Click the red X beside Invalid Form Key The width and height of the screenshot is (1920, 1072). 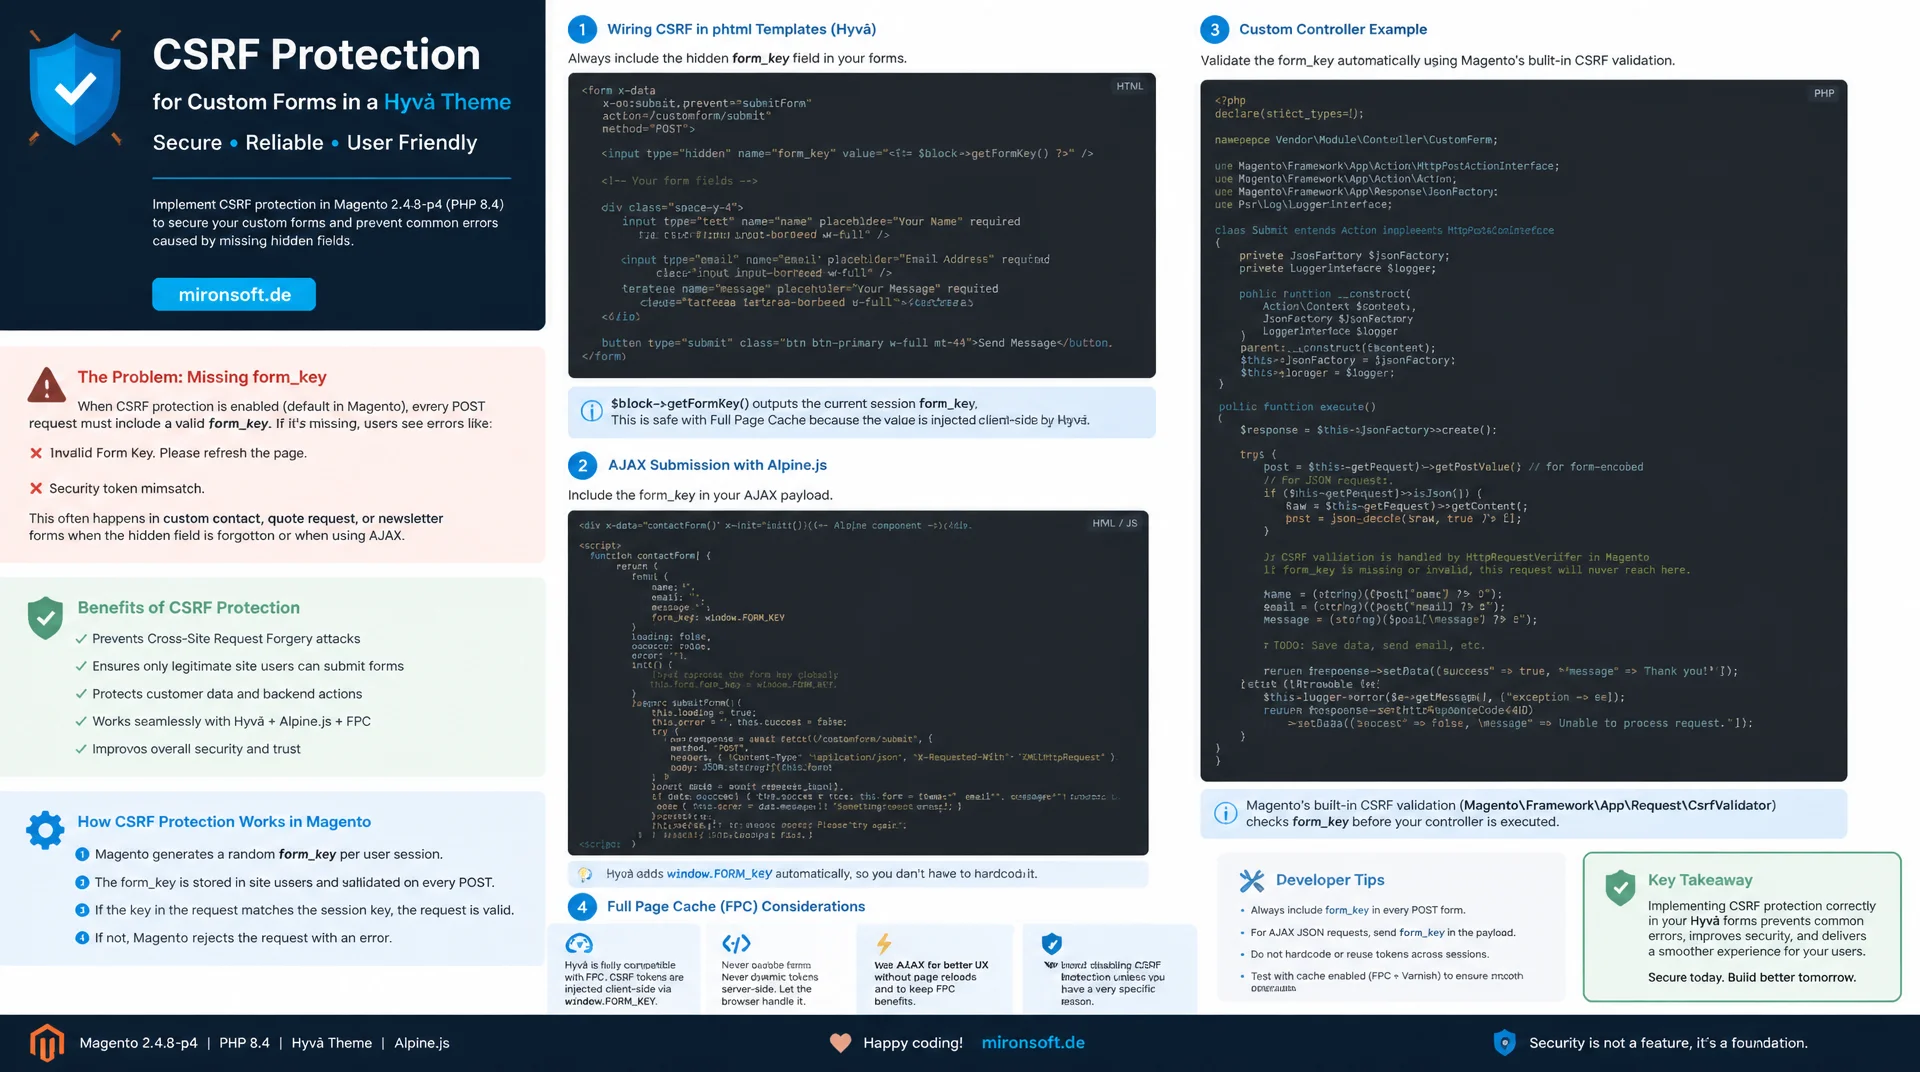point(36,453)
